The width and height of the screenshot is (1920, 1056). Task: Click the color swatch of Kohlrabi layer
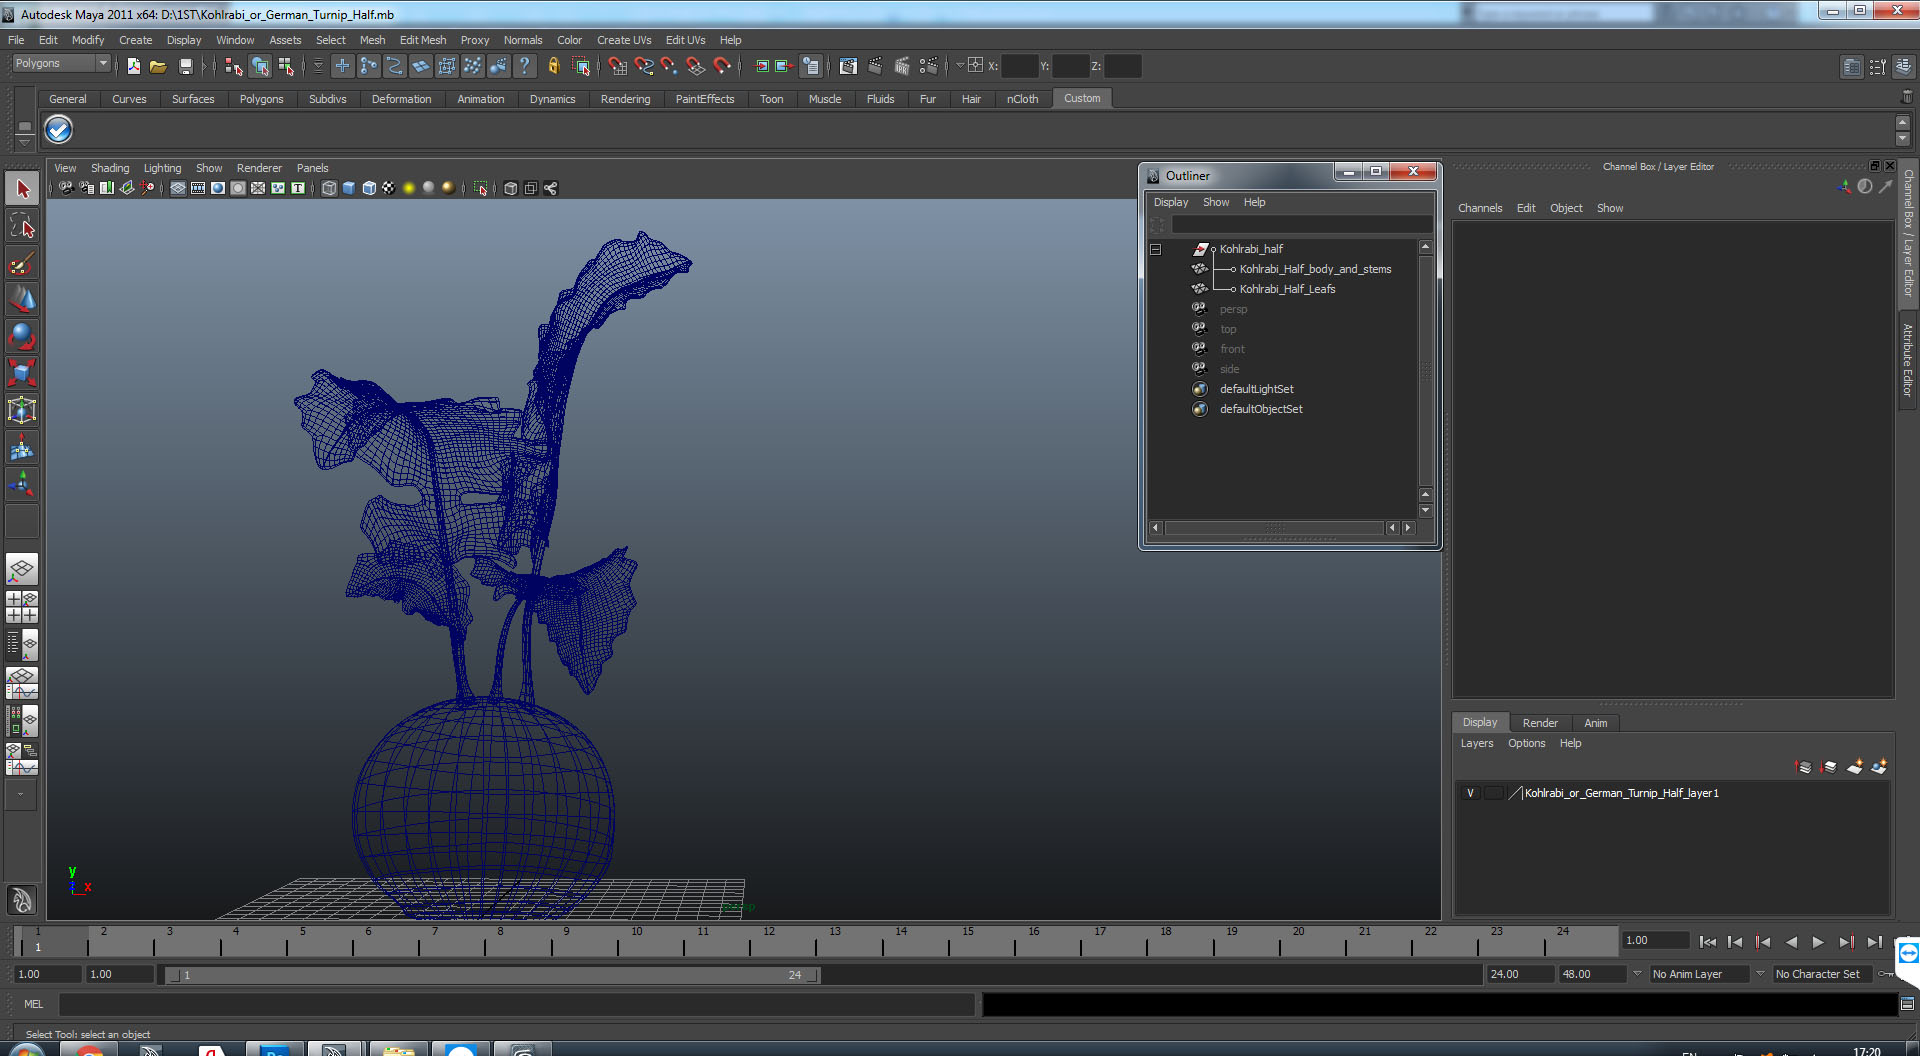click(1515, 793)
